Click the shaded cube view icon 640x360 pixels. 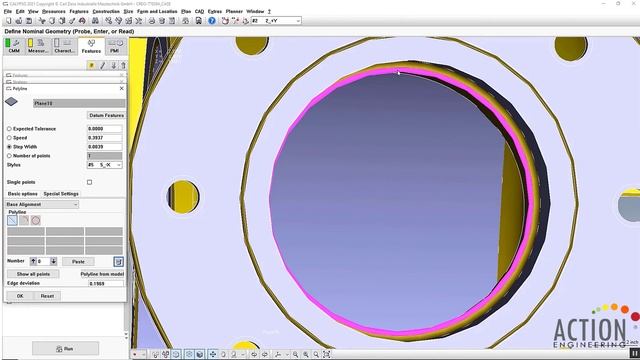(x=200, y=354)
